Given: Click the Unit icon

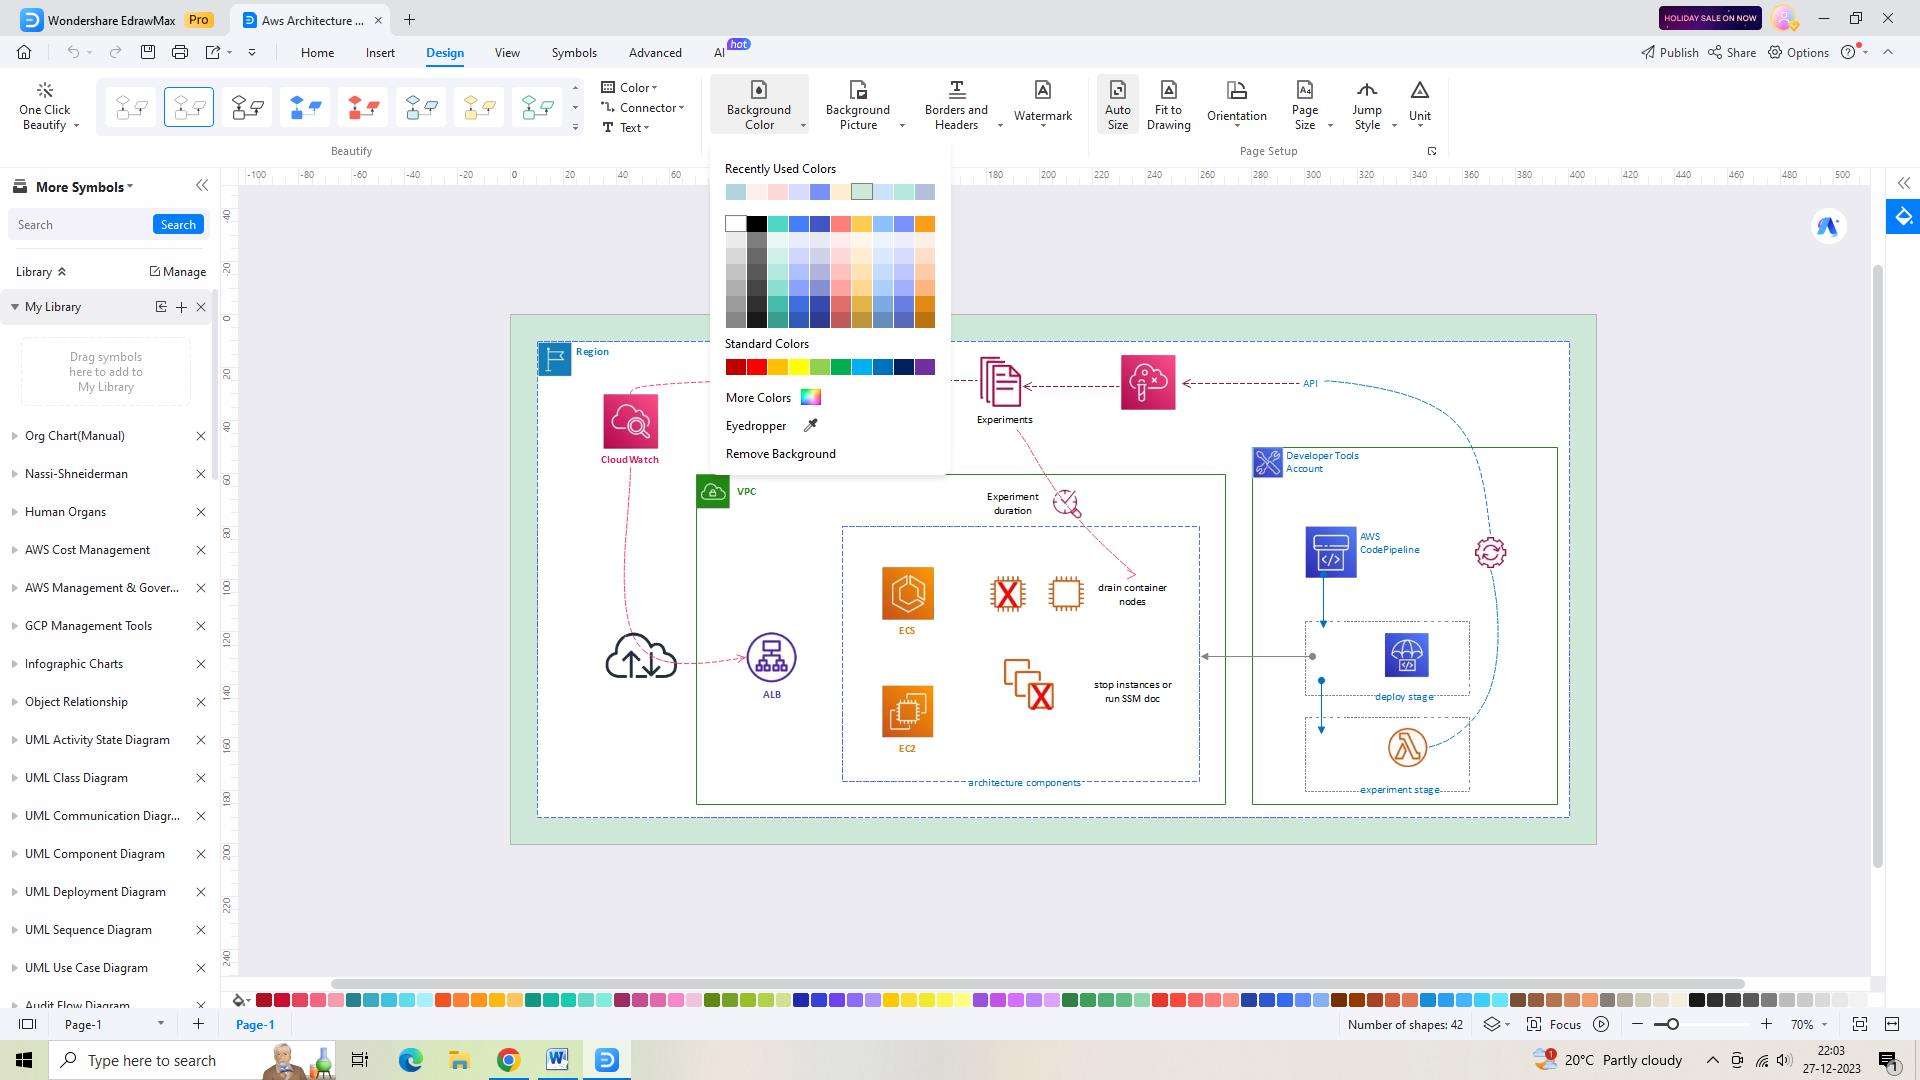Looking at the screenshot, I should point(1420,90).
